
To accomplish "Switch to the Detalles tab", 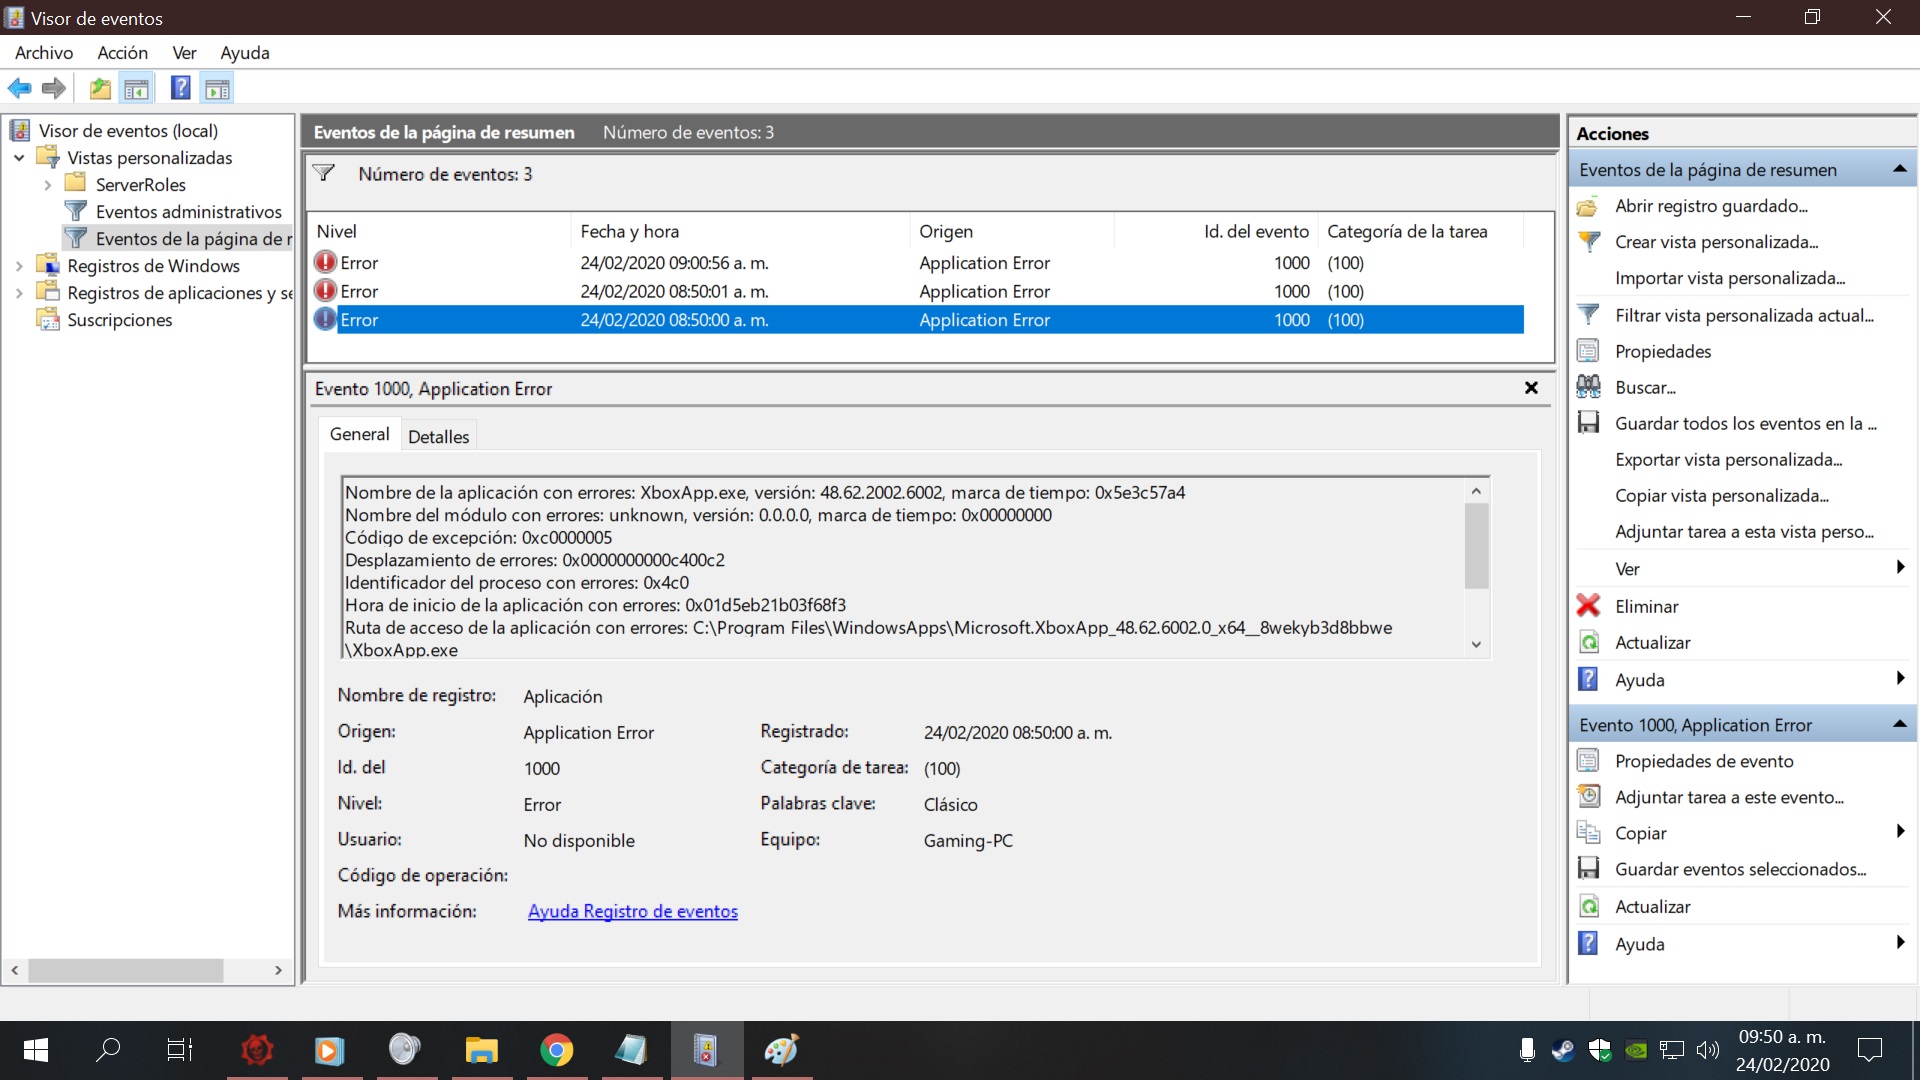I will [x=438, y=436].
